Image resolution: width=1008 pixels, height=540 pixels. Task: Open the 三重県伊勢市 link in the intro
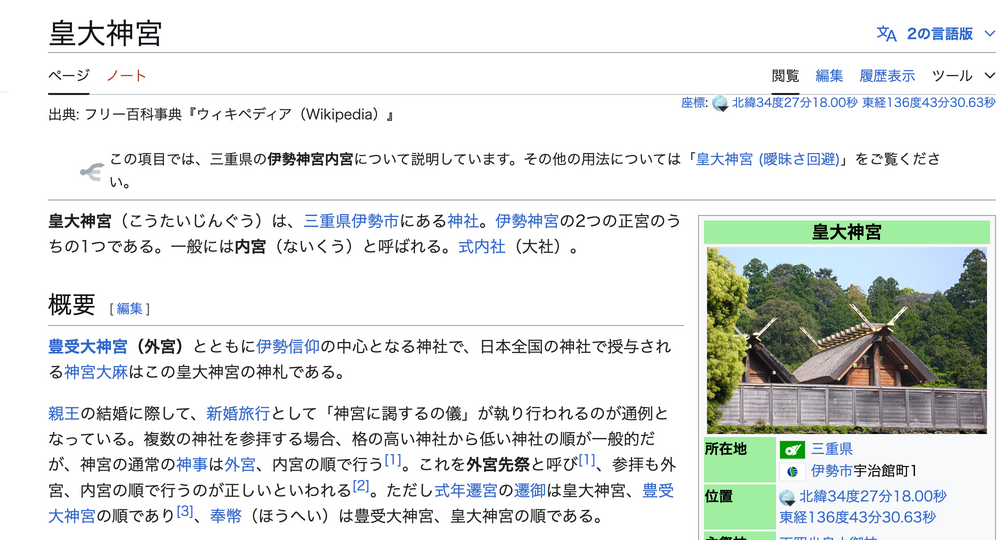click(x=351, y=221)
